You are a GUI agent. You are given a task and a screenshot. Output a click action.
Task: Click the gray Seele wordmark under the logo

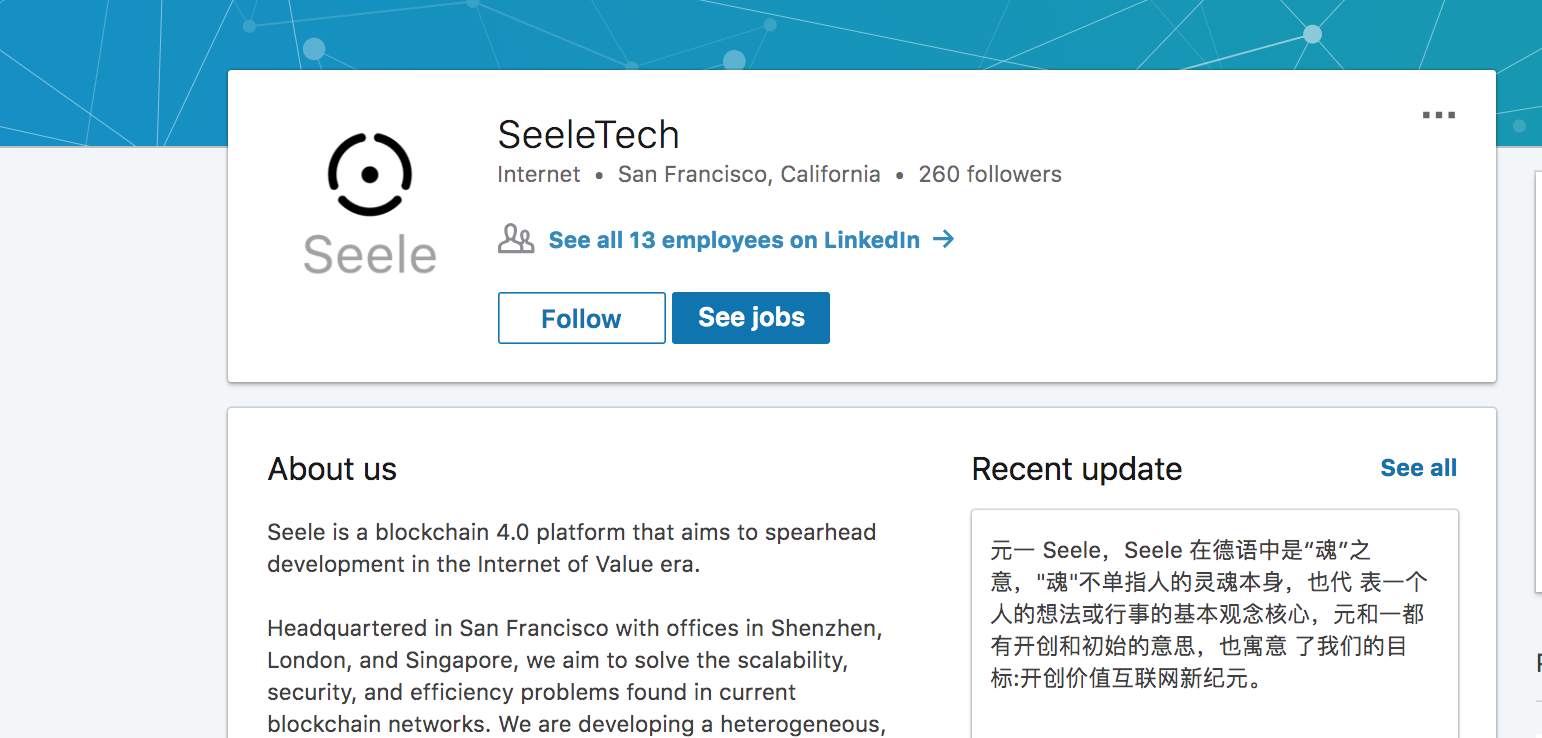370,255
